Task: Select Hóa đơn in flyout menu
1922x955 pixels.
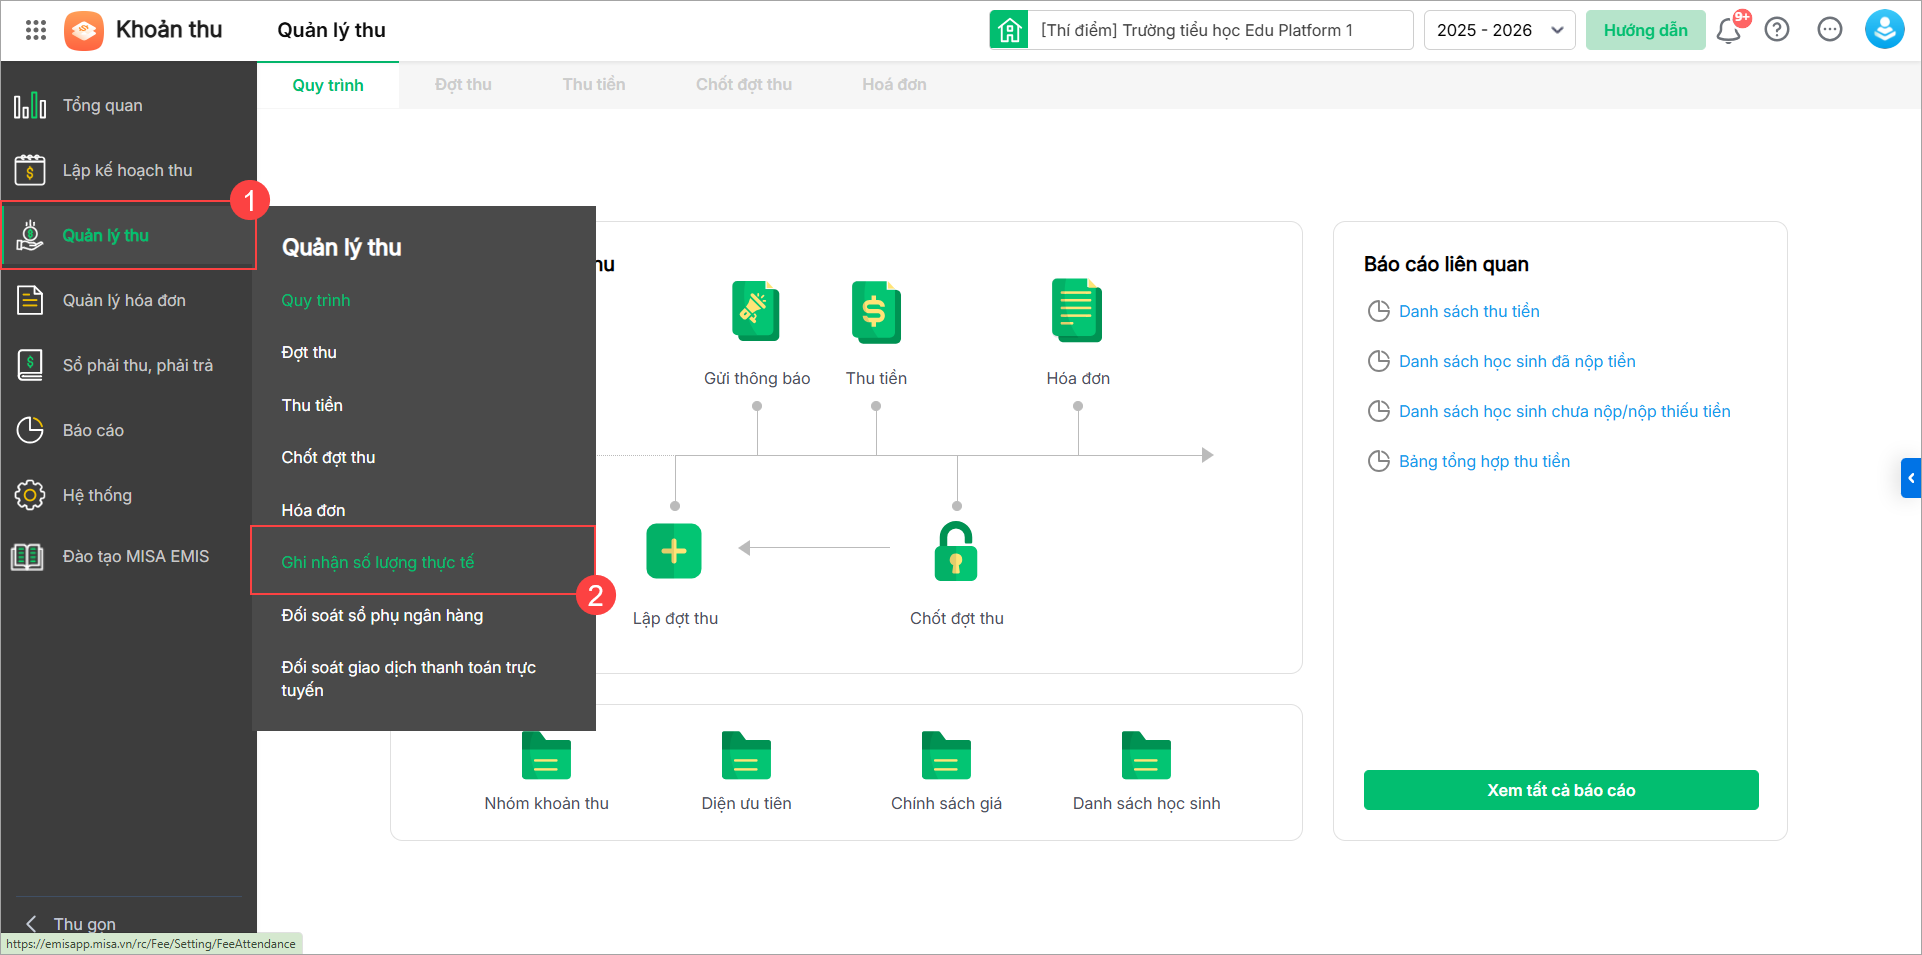Action: tap(313, 510)
